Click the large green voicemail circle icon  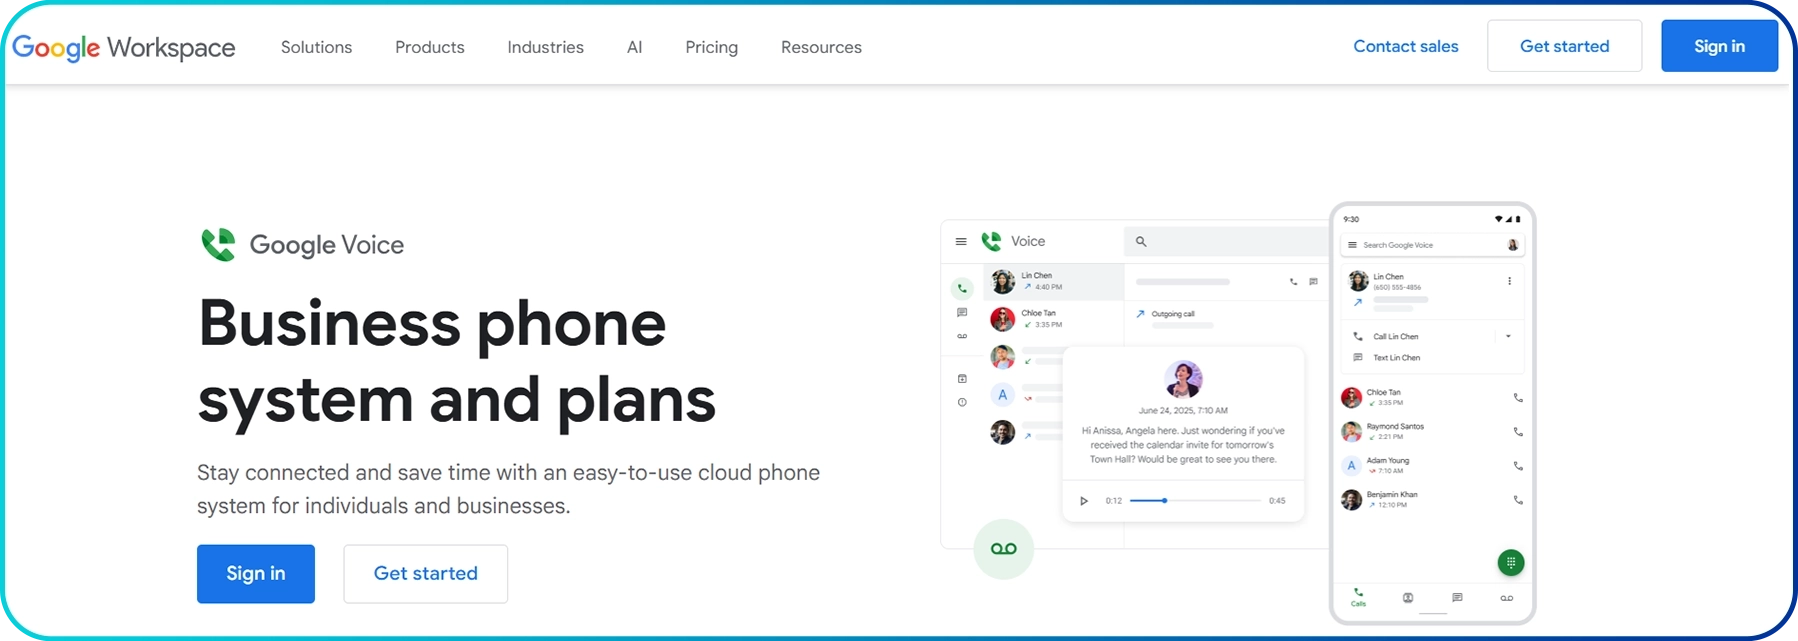(x=1003, y=549)
